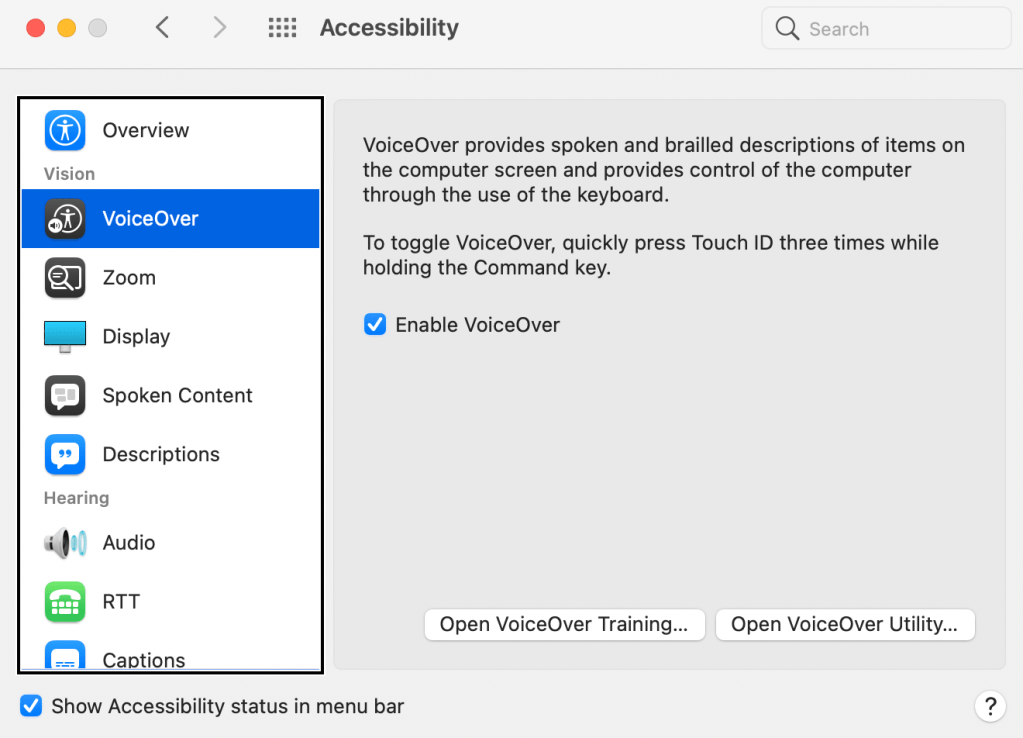Go back with the left chevron
This screenshot has width=1023, height=738.
coord(163,28)
